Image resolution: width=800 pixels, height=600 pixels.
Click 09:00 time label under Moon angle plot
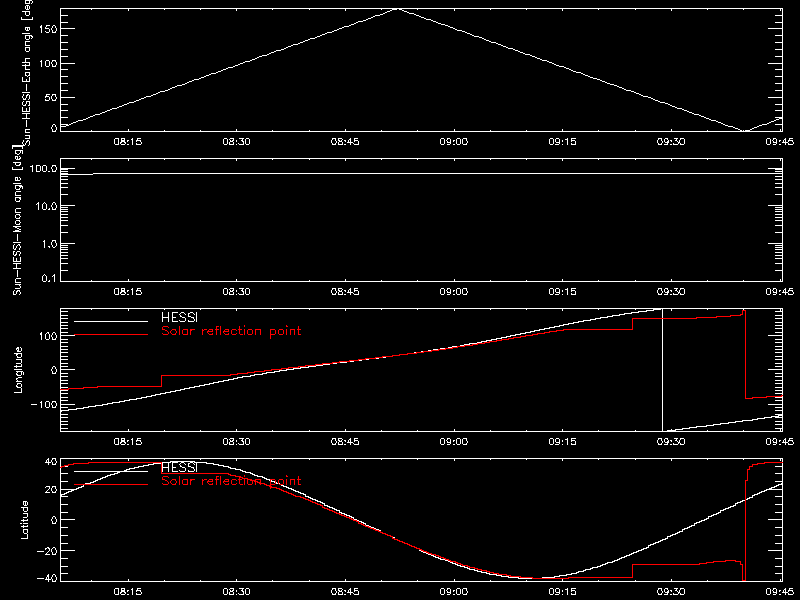454,292
